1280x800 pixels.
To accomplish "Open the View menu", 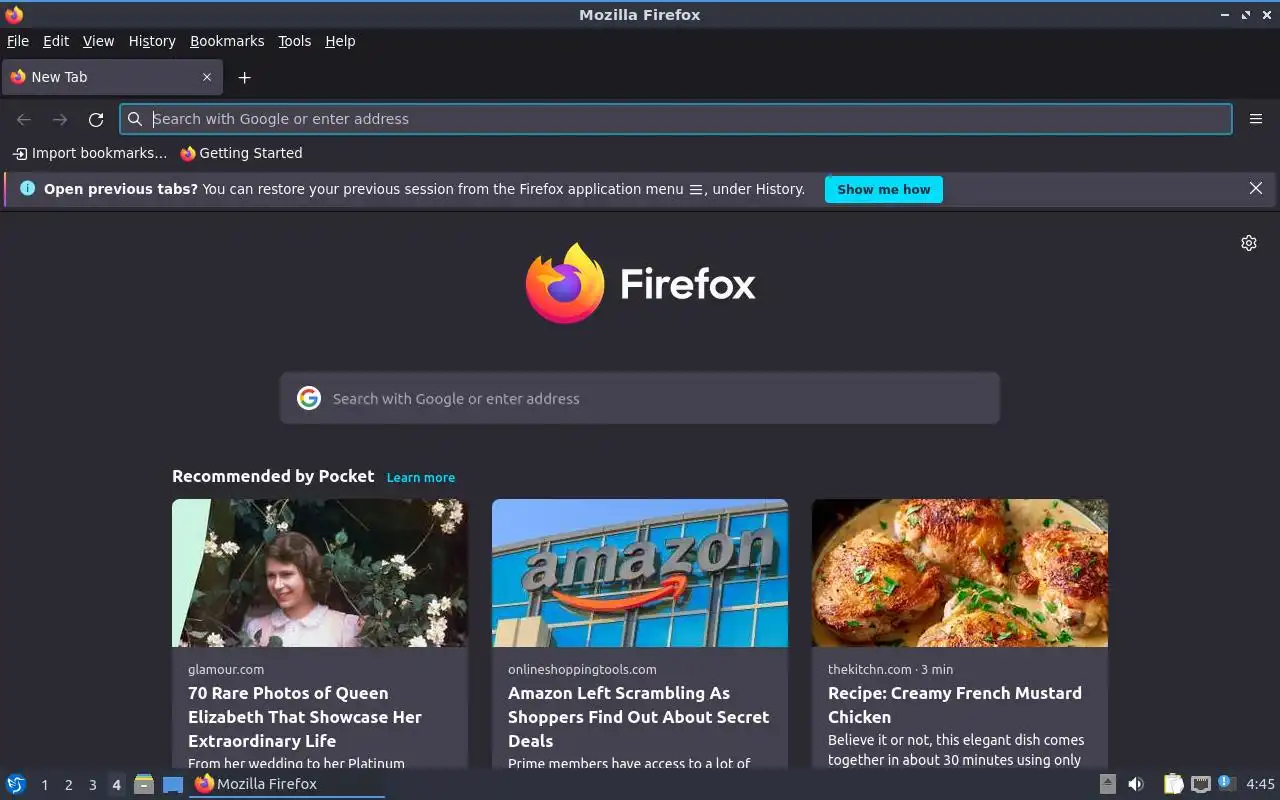I will point(98,41).
